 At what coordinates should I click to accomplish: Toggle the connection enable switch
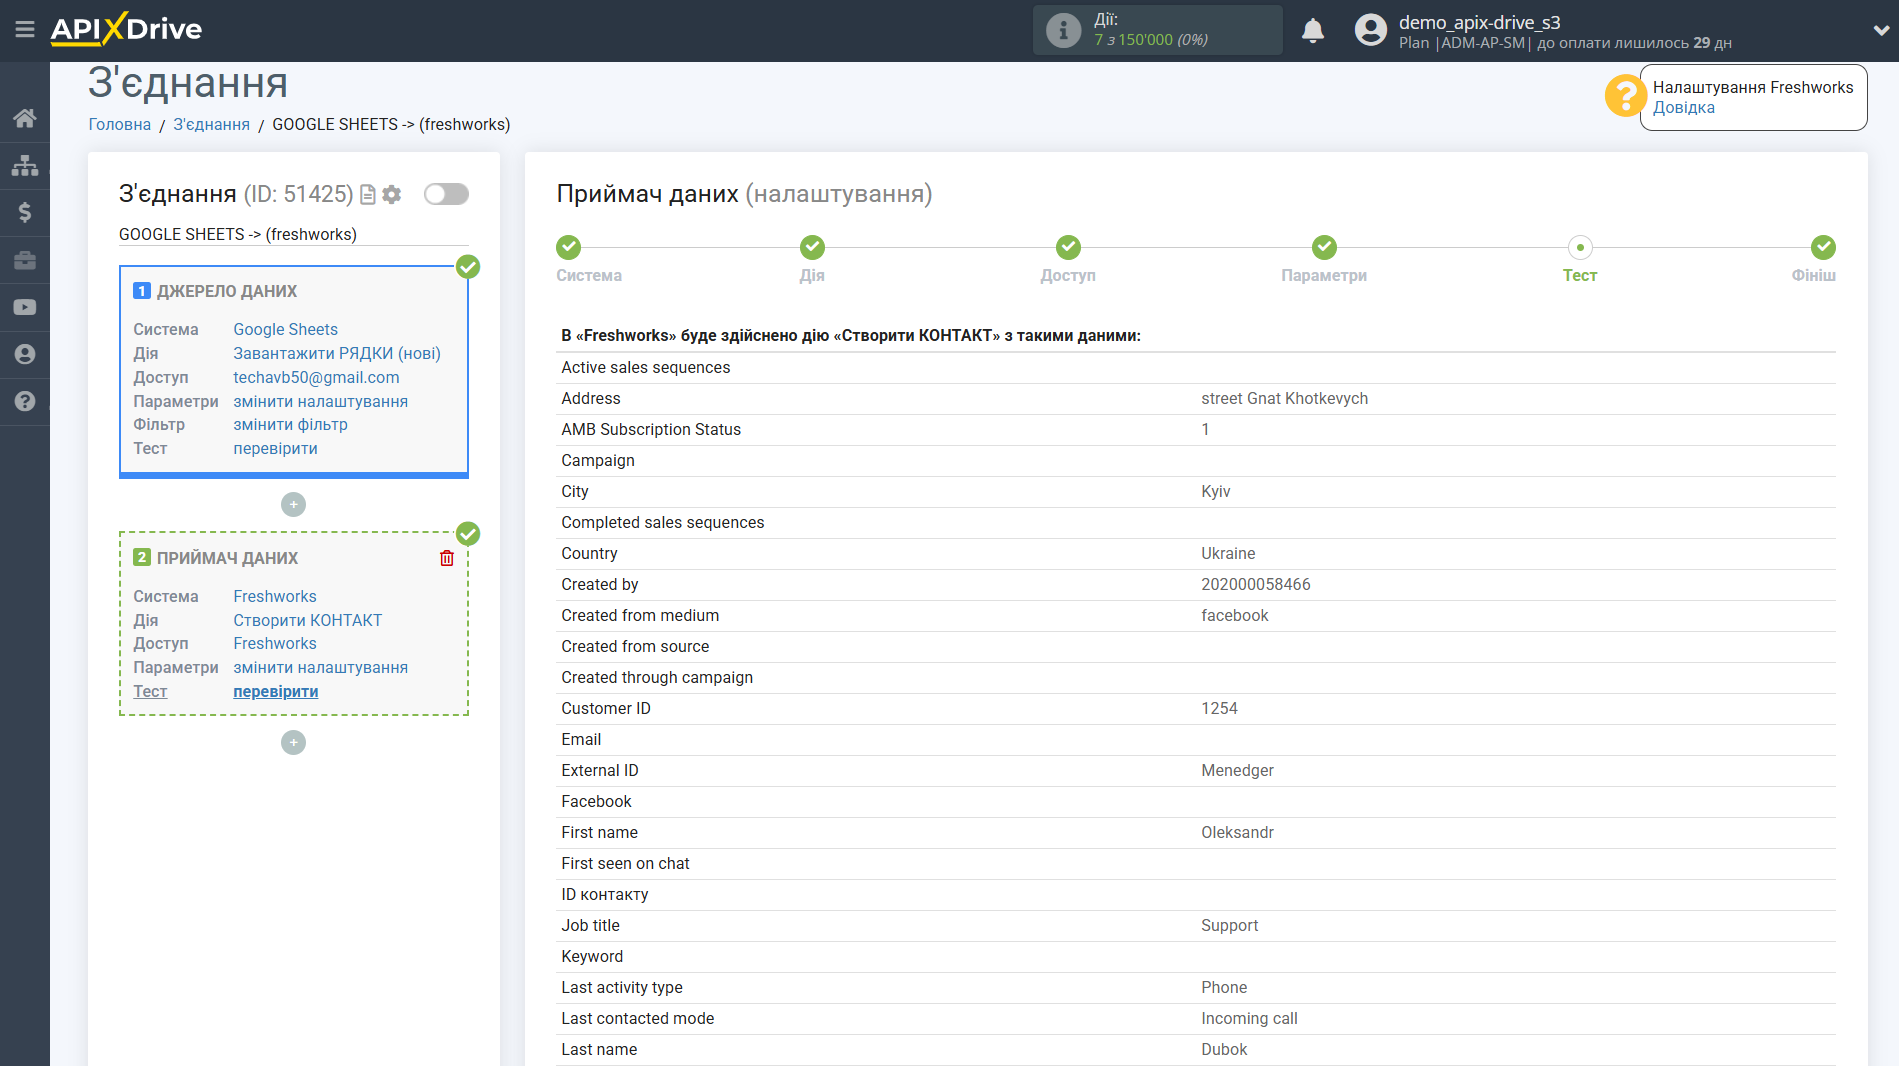click(446, 194)
